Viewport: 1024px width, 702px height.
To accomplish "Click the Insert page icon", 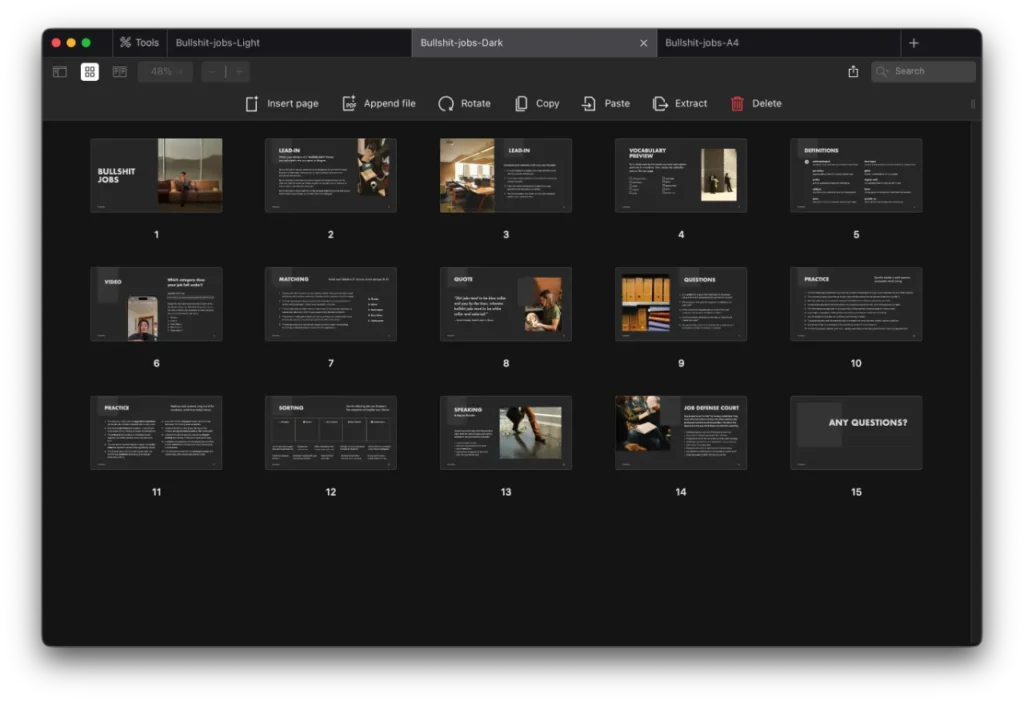I will pyautogui.click(x=253, y=103).
